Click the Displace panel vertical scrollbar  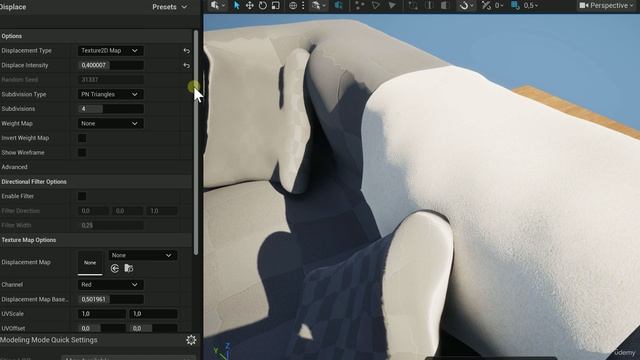point(196,143)
